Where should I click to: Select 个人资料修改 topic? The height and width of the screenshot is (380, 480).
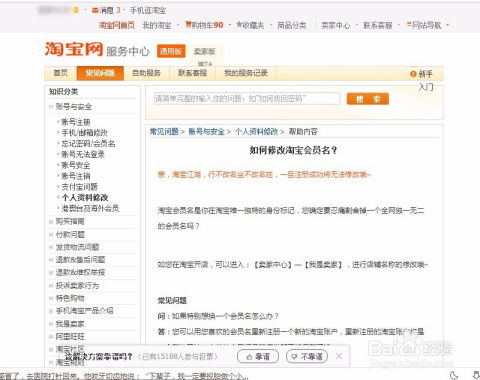point(85,198)
